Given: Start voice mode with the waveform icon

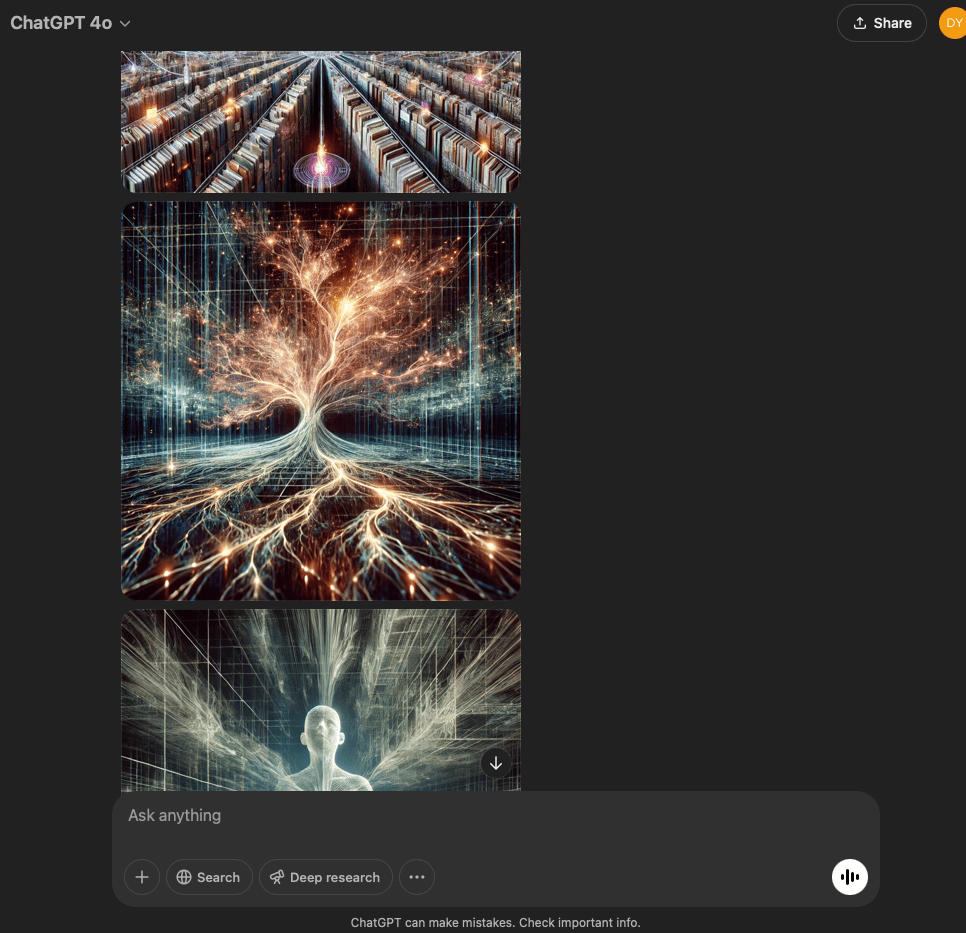Looking at the screenshot, I should [850, 877].
